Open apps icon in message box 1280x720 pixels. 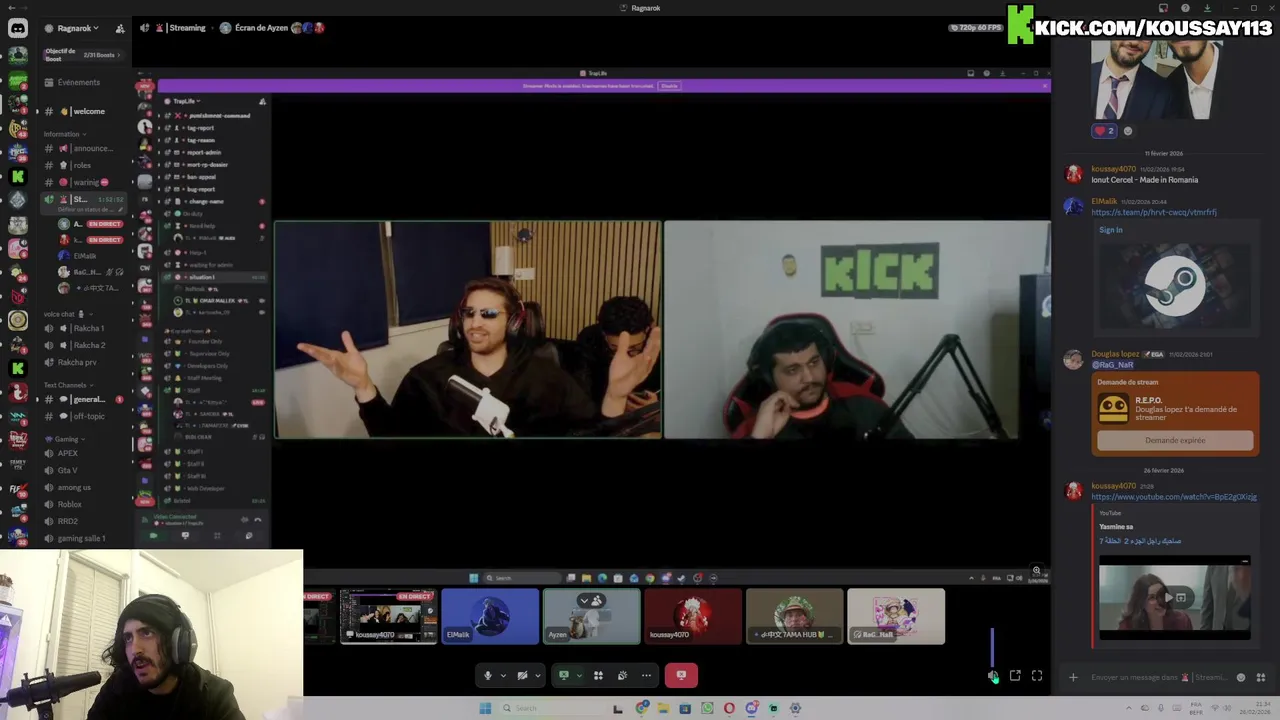point(1260,677)
